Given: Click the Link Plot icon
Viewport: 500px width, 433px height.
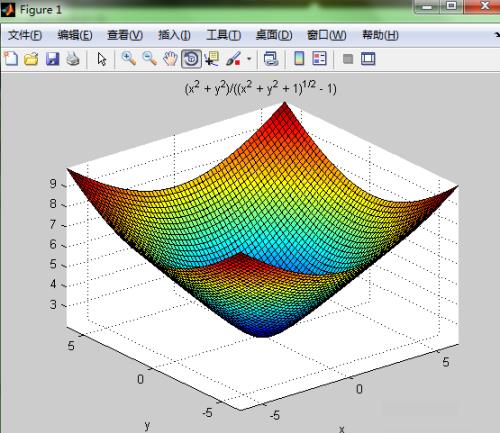Looking at the screenshot, I should 271,59.
